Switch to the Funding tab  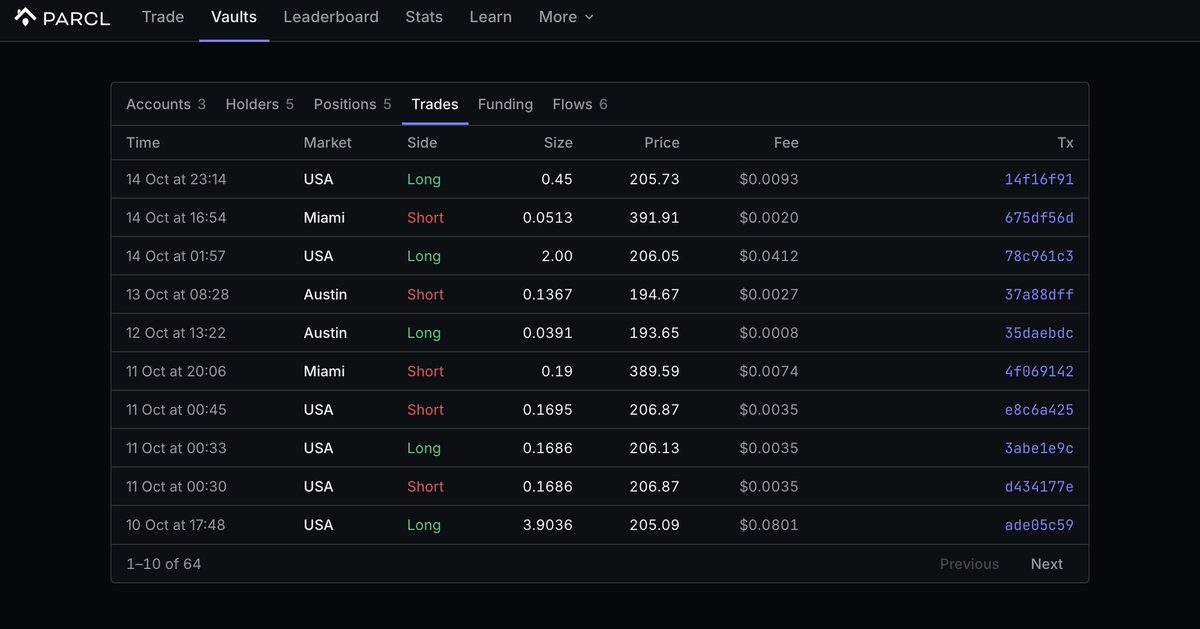[x=505, y=104]
